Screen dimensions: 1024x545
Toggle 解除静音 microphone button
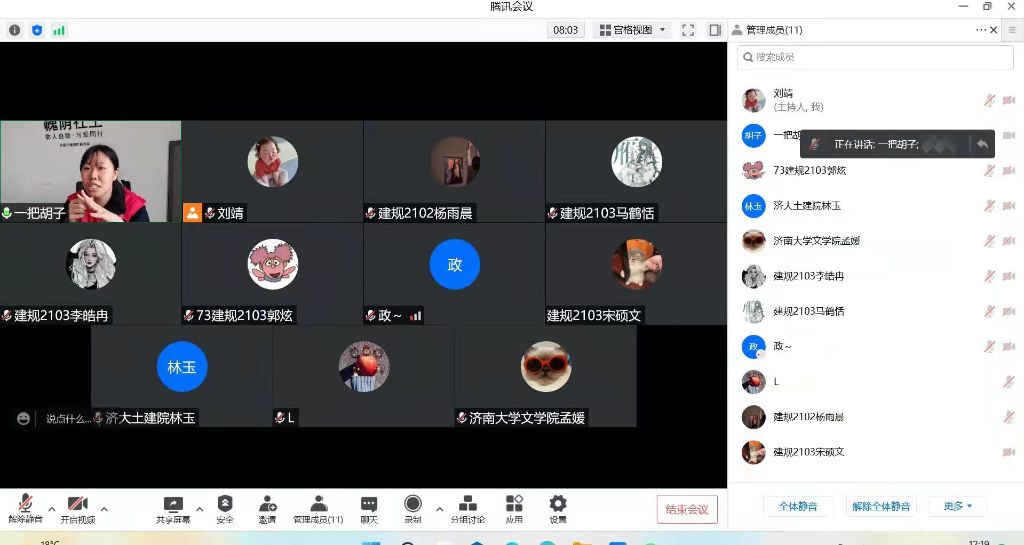[x=25, y=507]
